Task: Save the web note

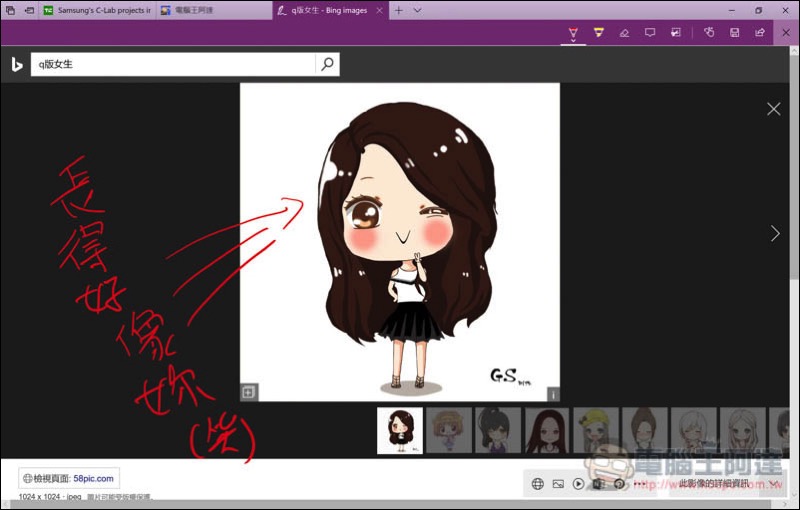Action: pos(734,33)
